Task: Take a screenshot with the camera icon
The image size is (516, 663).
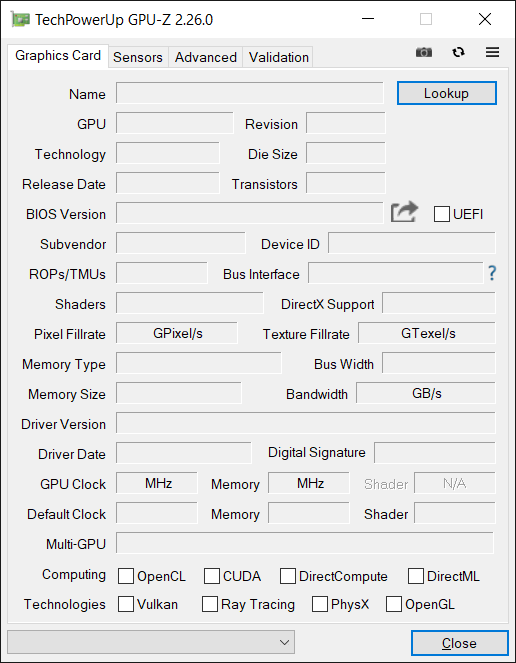Action: [x=424, y=52]
